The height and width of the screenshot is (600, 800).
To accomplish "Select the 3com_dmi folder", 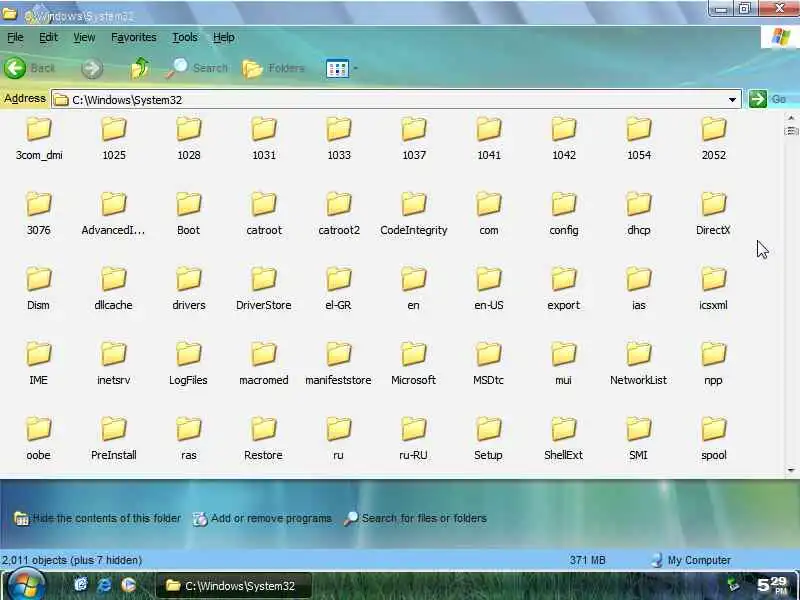I will [x=39, y=138].
